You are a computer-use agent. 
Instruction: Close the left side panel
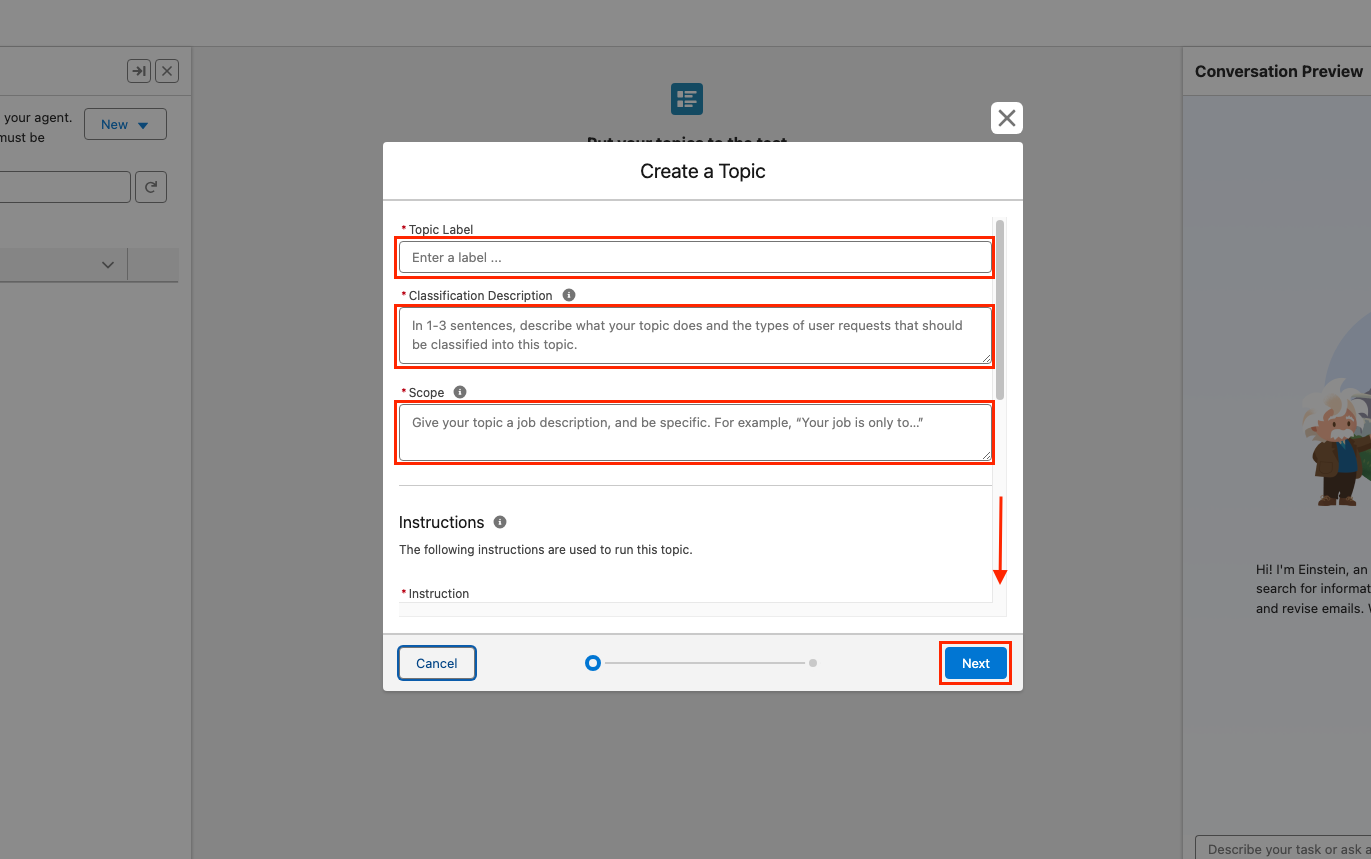click(x=168, y=71)
